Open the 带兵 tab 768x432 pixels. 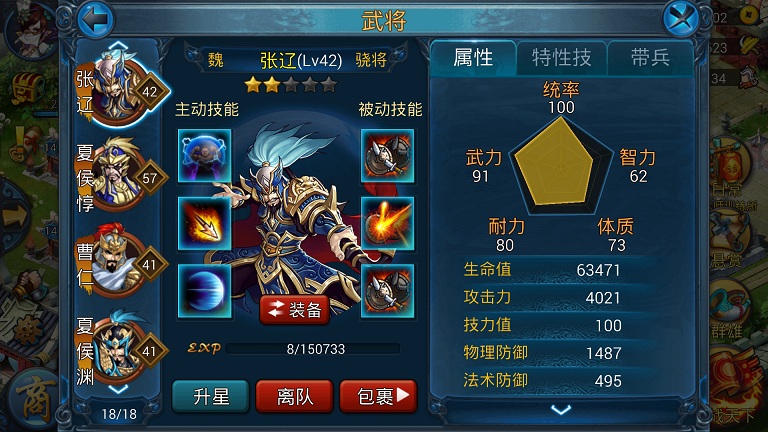[x=650, y=58]
